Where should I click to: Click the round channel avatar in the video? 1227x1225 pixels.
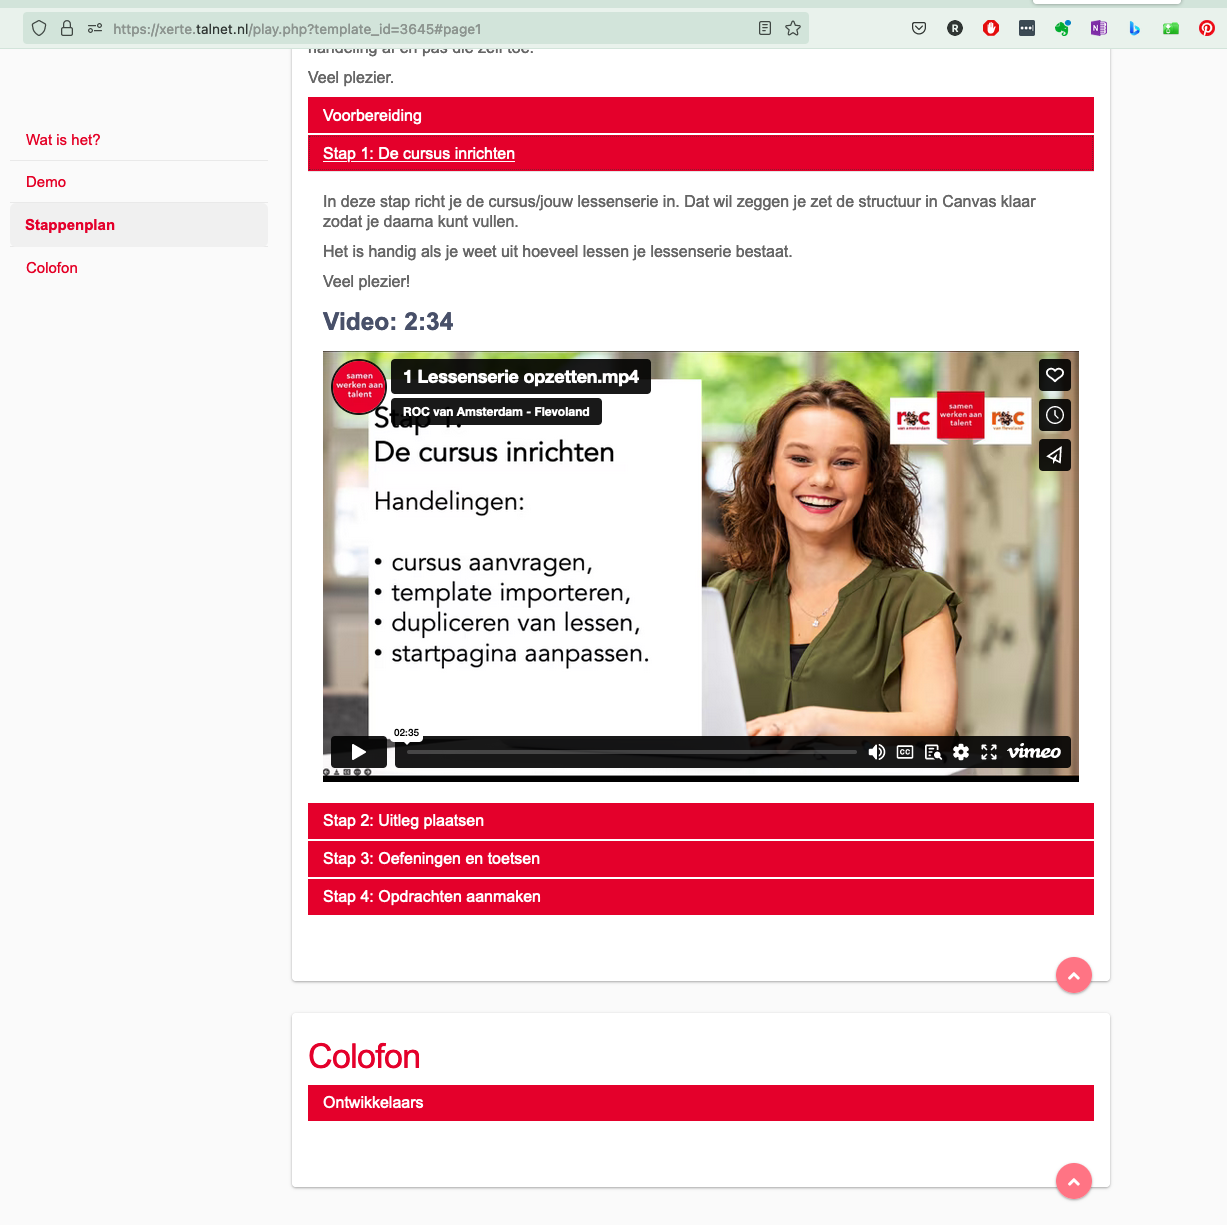click(359, 386)
